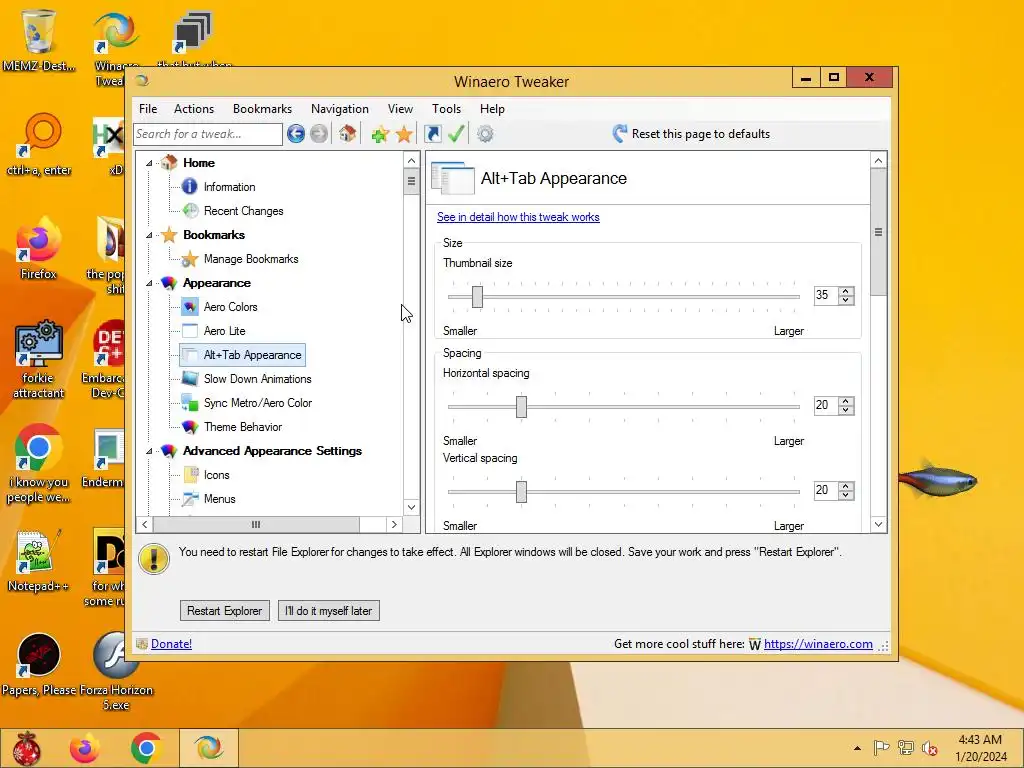Select Manage Bookmarks tree item

pyautogui.click(x=251, y=259)
